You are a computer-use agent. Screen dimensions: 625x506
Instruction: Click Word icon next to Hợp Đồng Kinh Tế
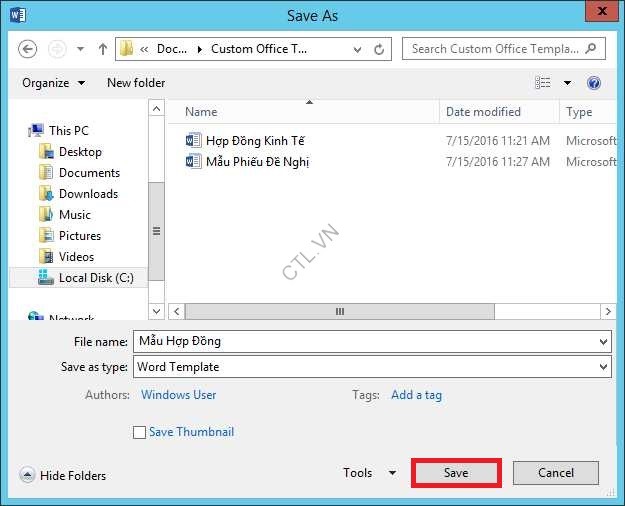pos(193,140)
